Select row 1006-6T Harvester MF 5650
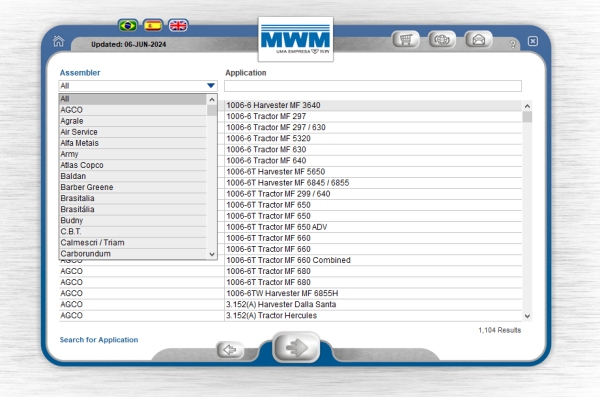This screenshot has height=397, width=600. (373, 172)
